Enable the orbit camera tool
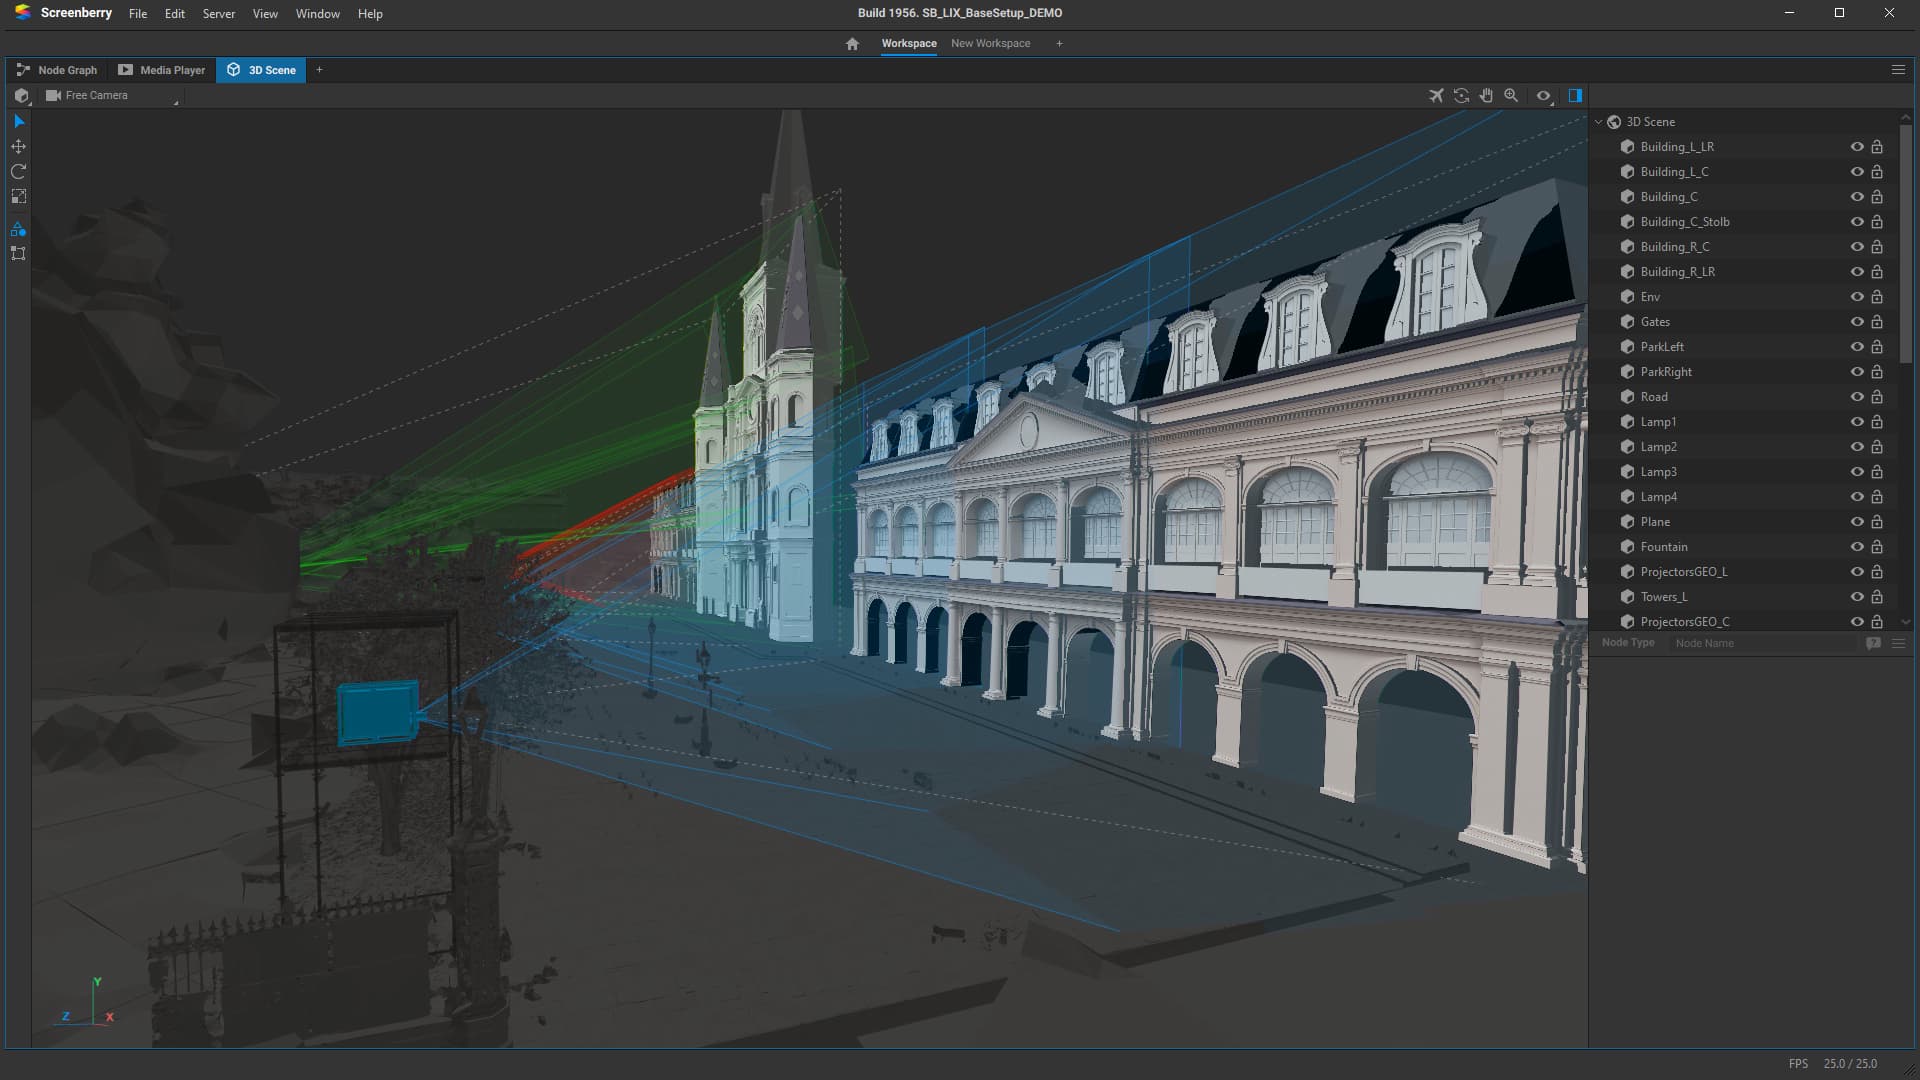Viewport: 1920px width, 1080px height. click(1461, 96)
